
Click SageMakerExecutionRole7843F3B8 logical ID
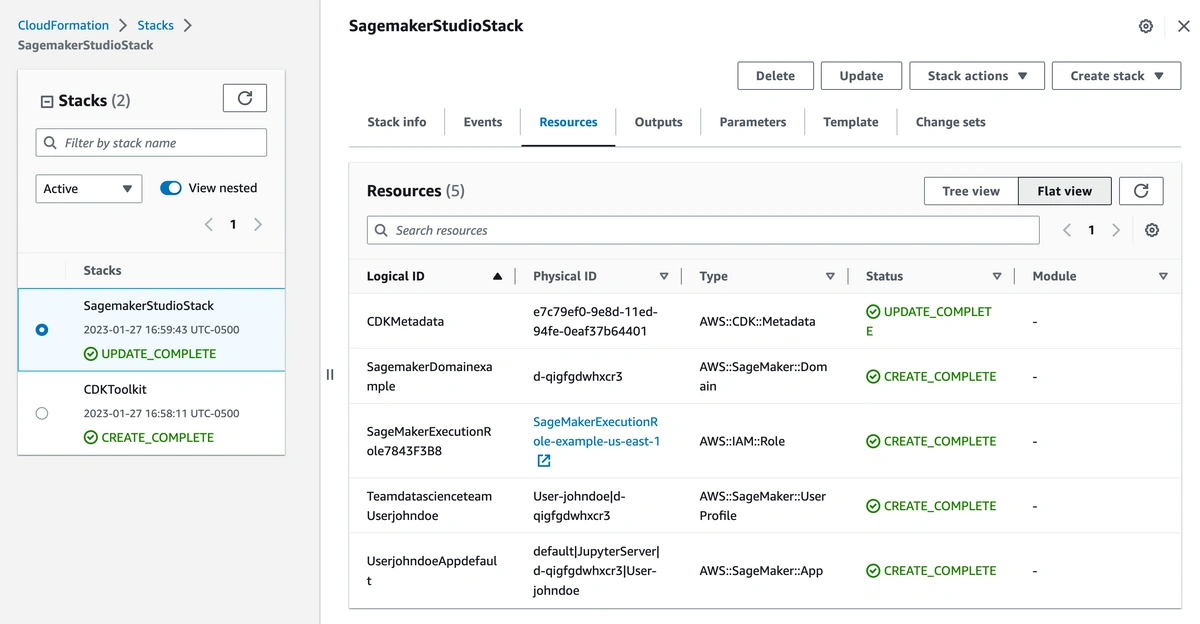[429, 441]
